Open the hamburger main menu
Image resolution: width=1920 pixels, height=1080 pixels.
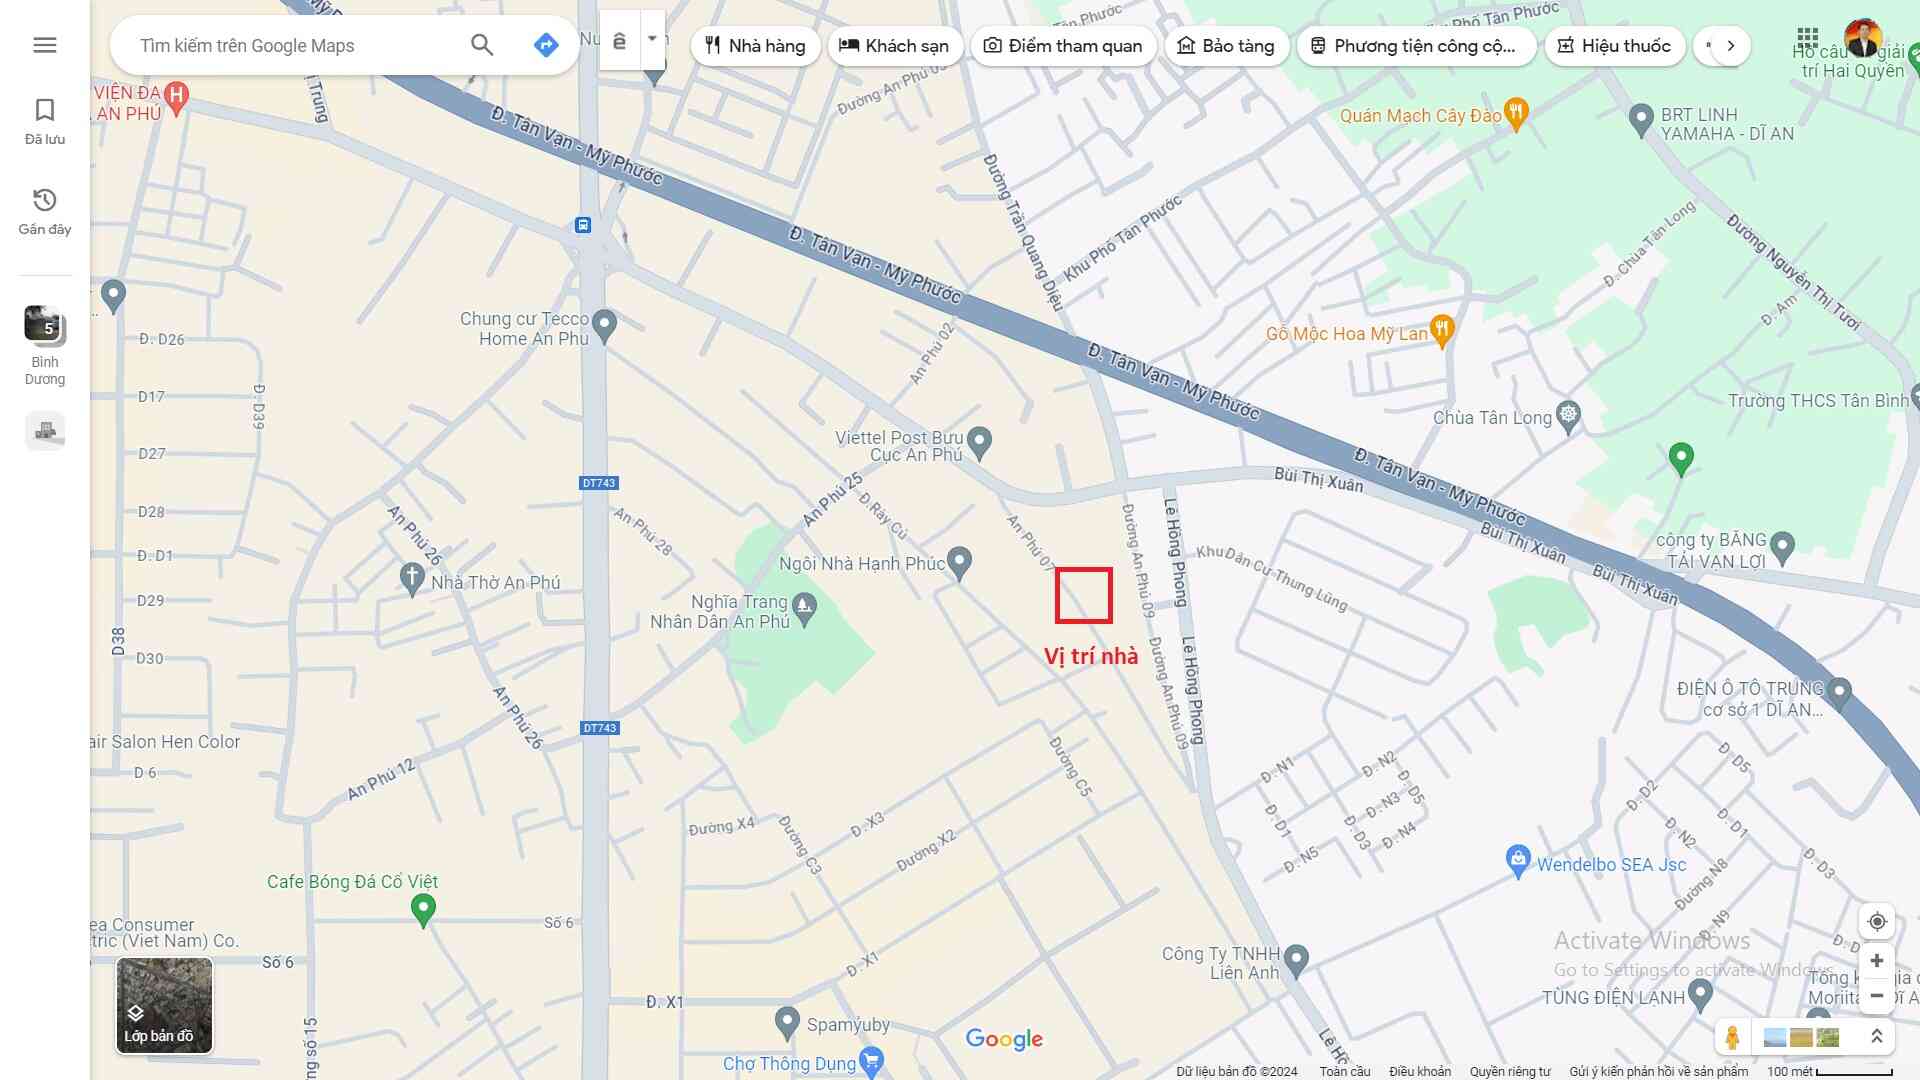(x=44, y=45)
